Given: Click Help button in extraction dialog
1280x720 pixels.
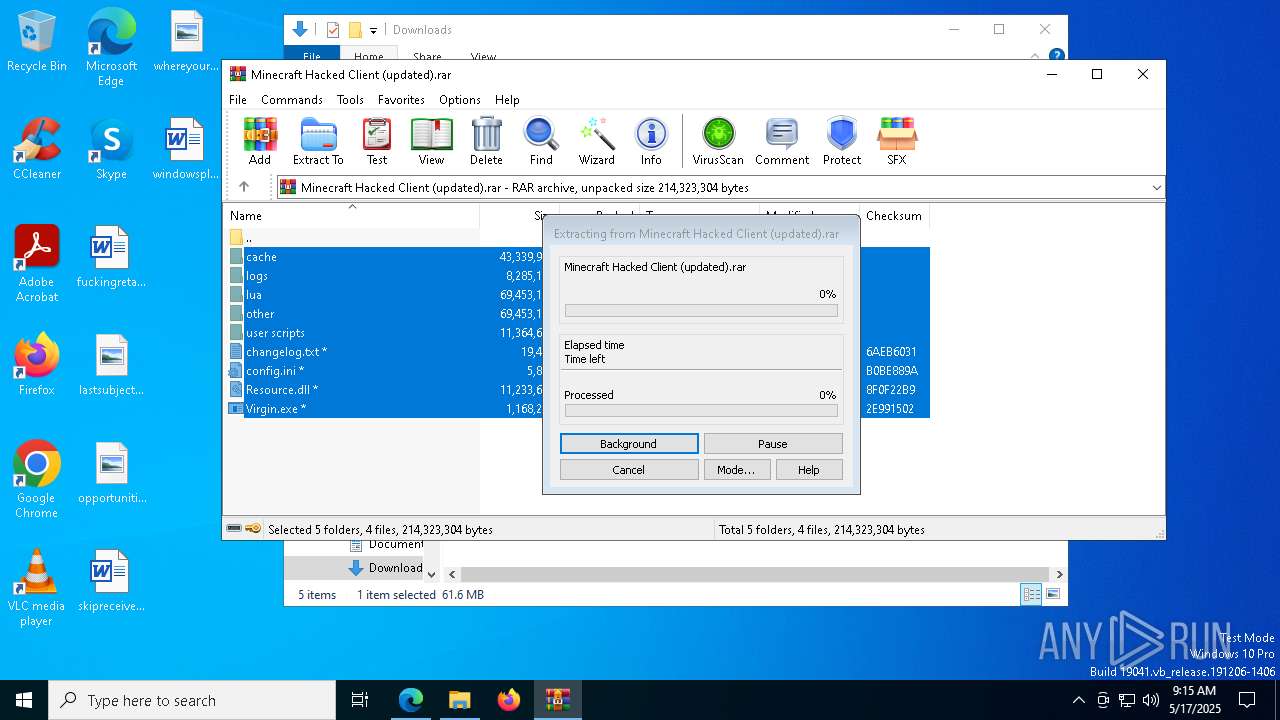Looking at the screenshot, I should 809,470.
